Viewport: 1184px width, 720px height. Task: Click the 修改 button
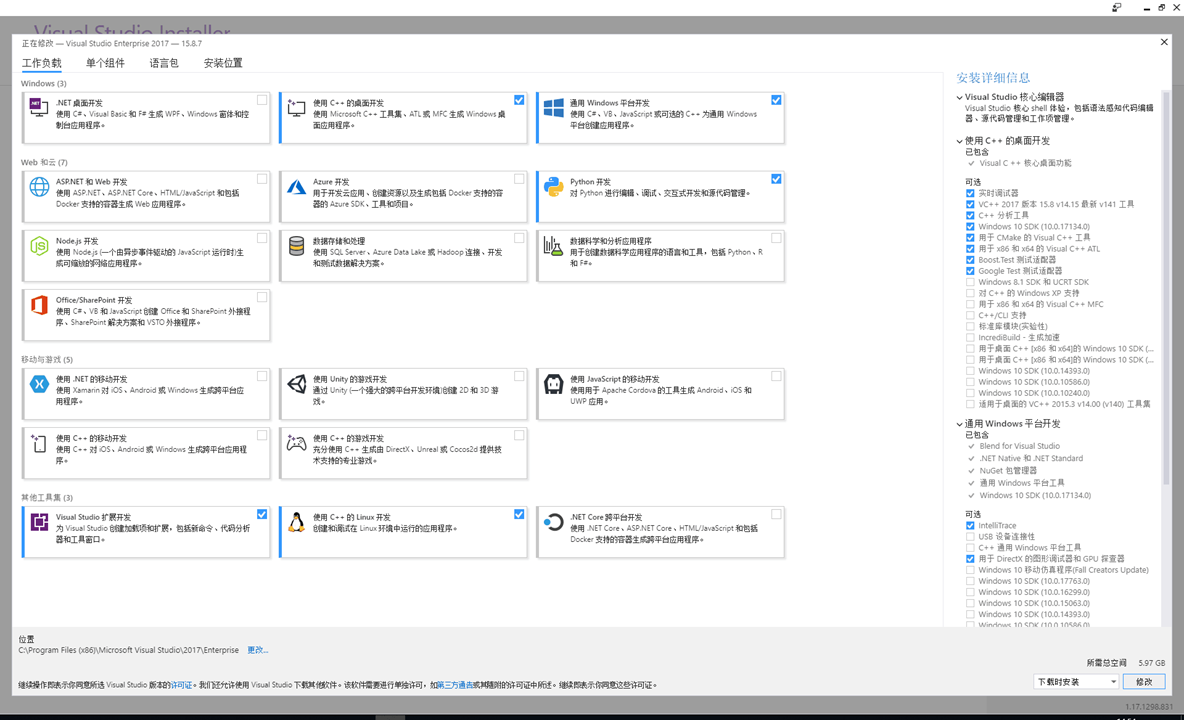tap(1142, 681)
